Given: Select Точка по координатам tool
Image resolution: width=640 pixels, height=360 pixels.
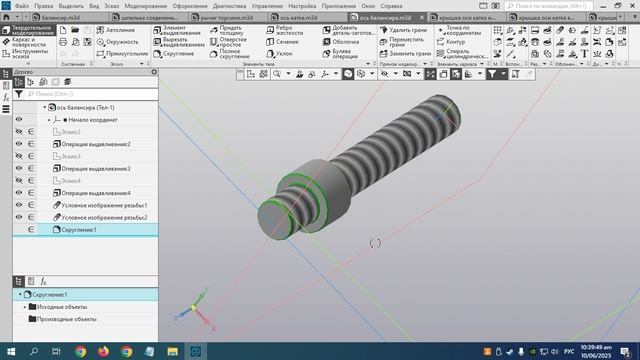Looking at the screenshot, I should (x=460, y=30).
